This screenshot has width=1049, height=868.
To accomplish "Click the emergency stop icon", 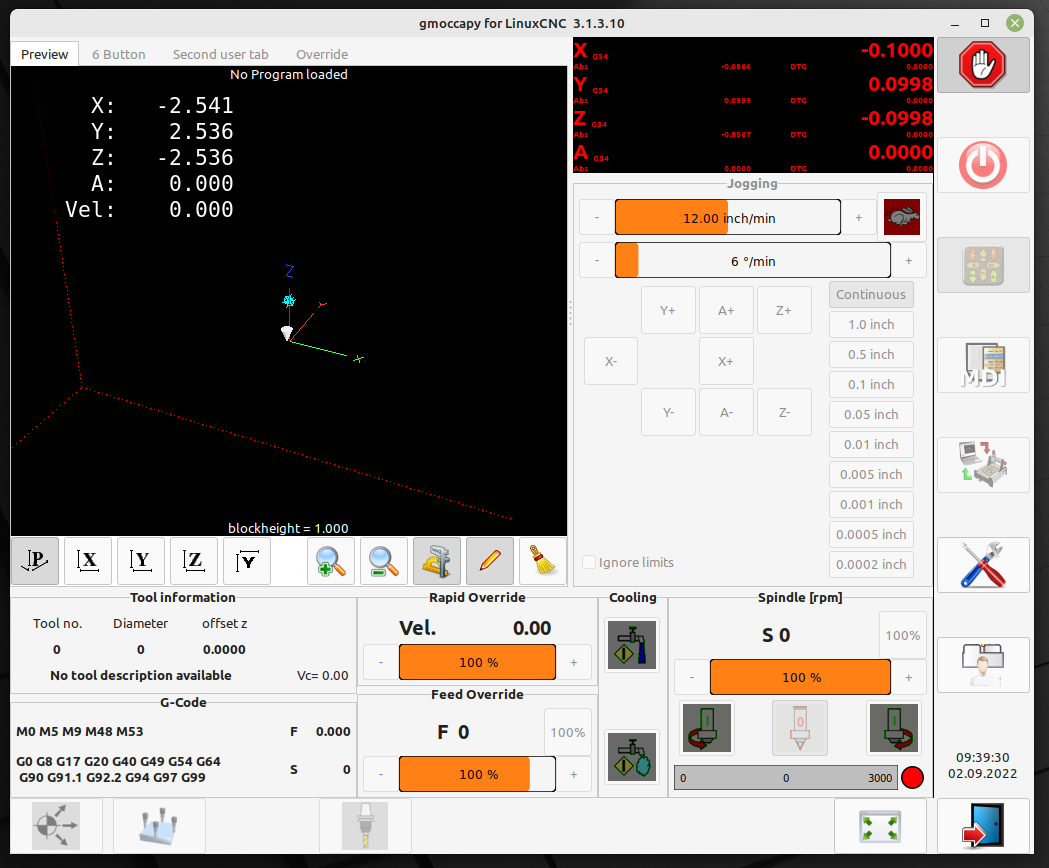I will point(982,65).
